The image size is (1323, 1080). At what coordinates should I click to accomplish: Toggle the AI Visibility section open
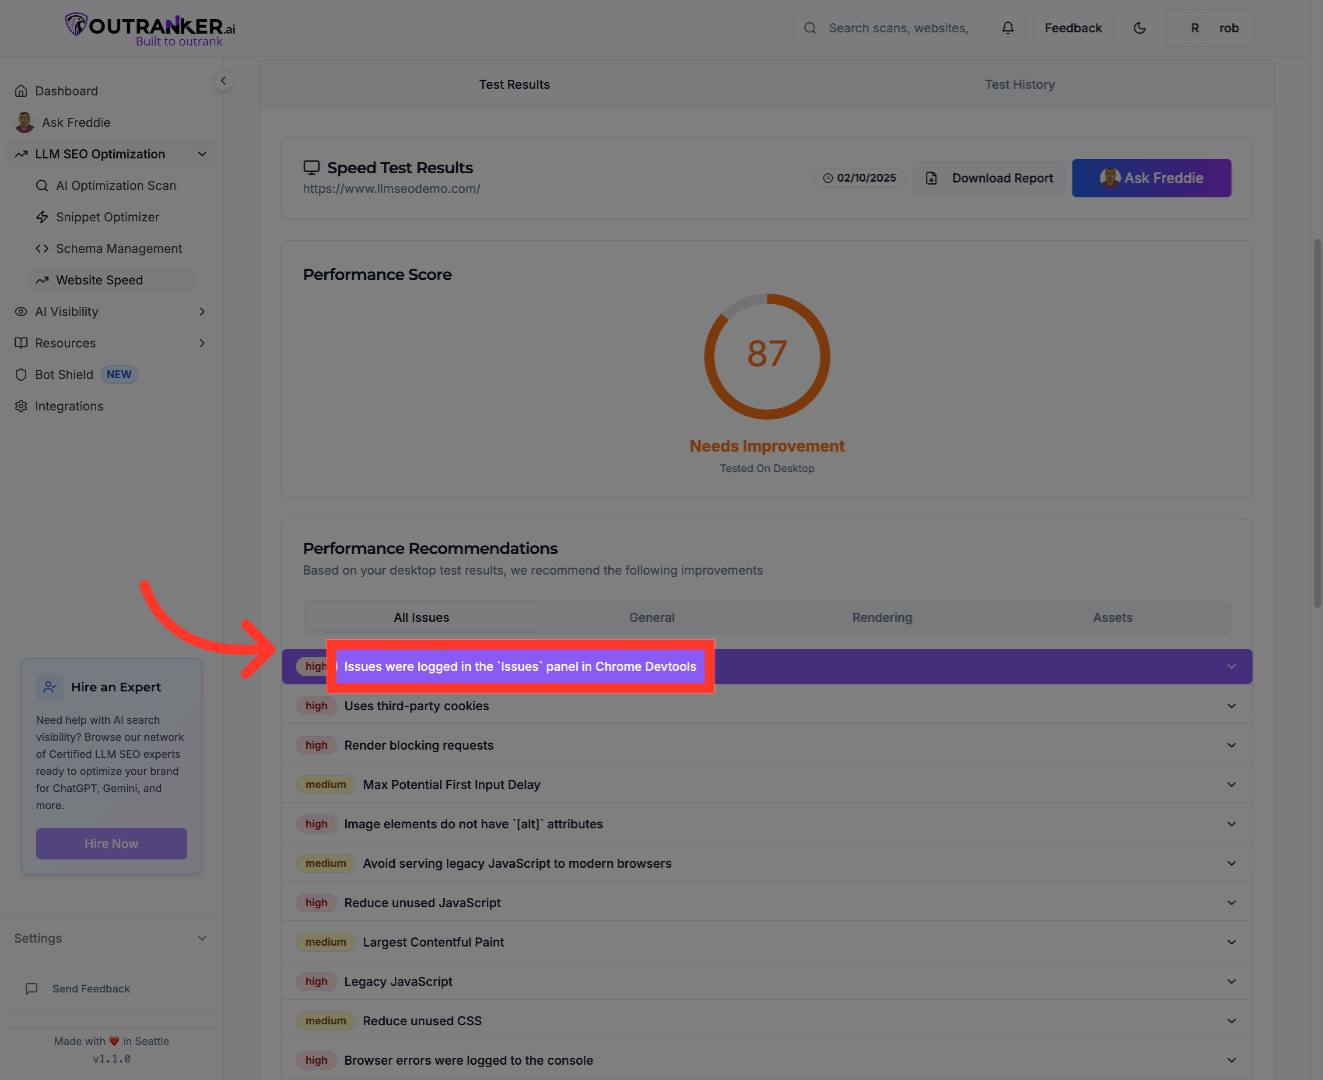[x=110, y=311]
